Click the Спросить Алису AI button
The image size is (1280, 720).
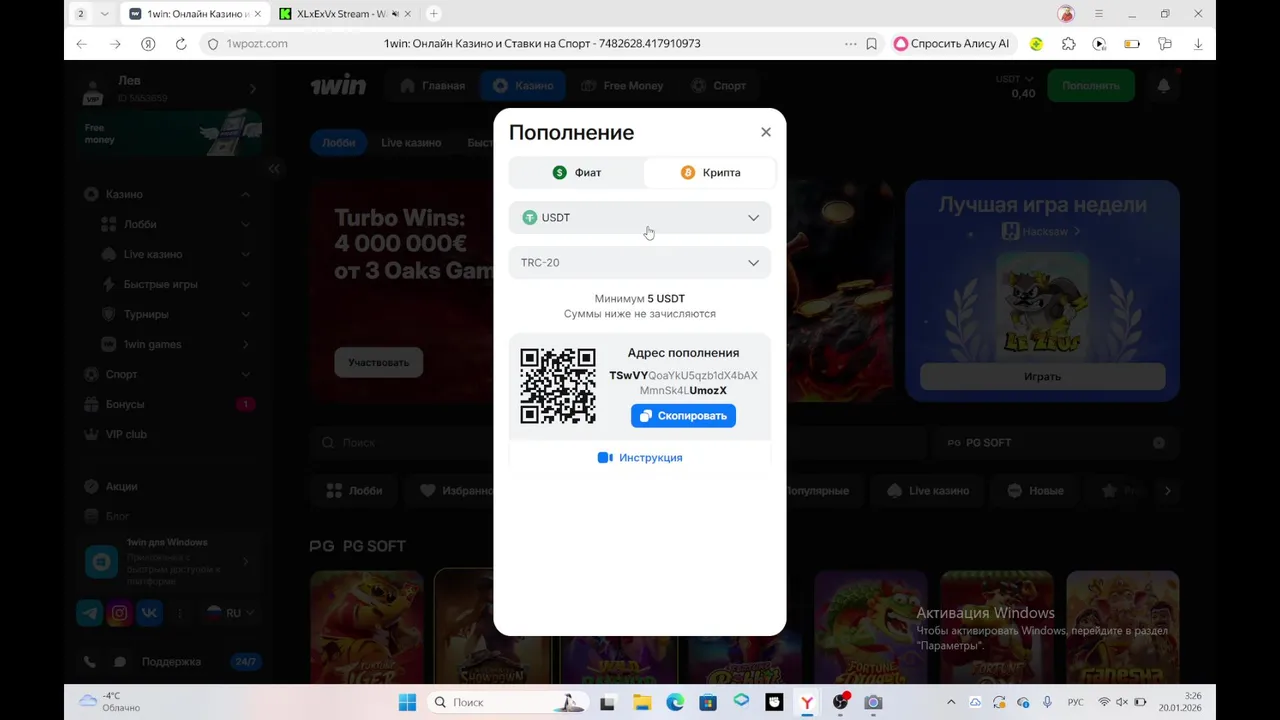pos(952,44)
